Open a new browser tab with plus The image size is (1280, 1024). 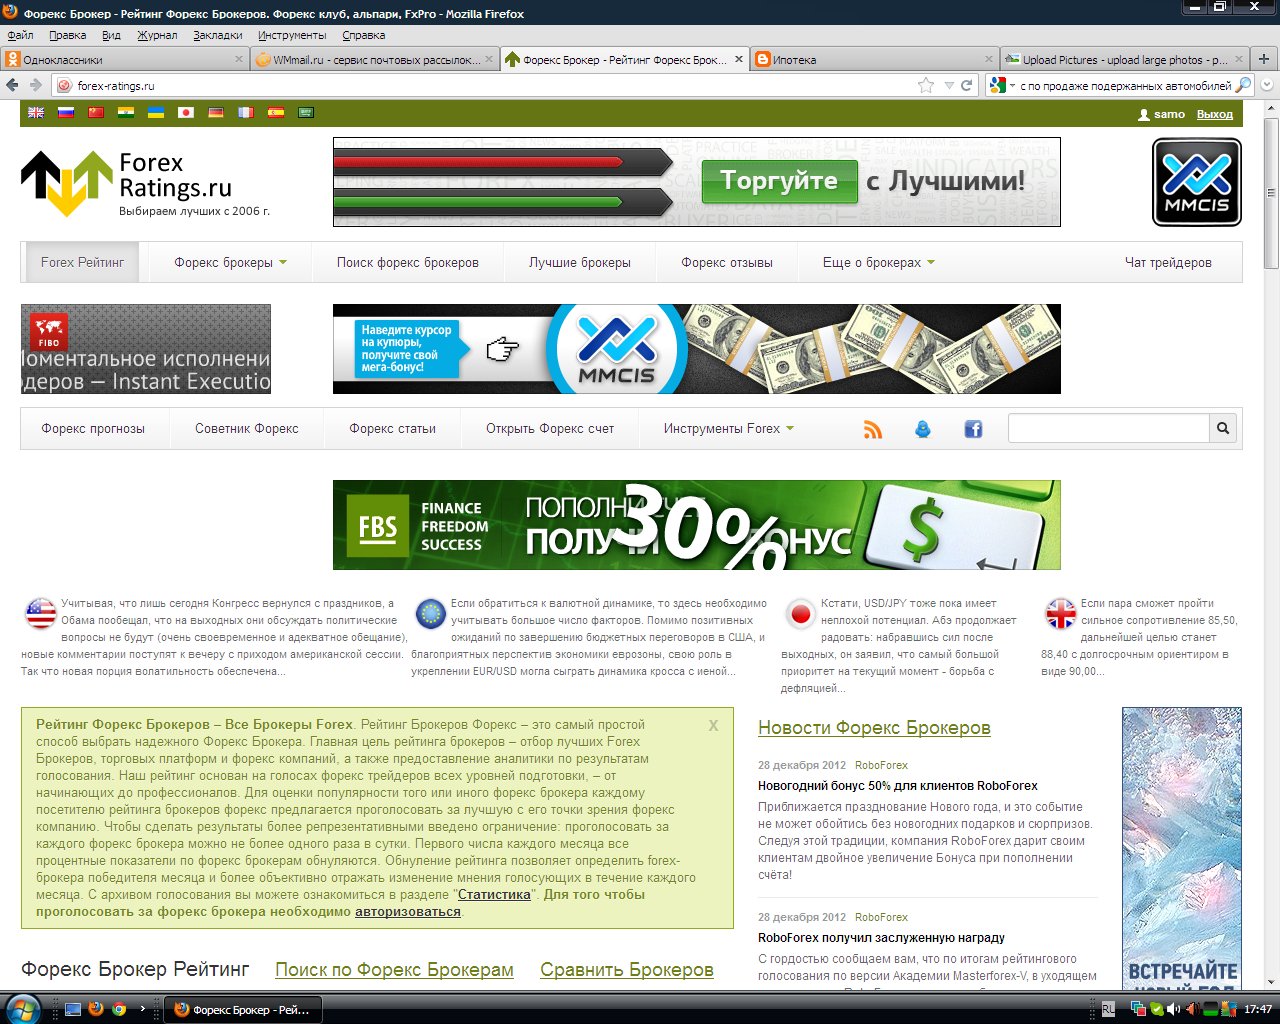click(1263, 59)
